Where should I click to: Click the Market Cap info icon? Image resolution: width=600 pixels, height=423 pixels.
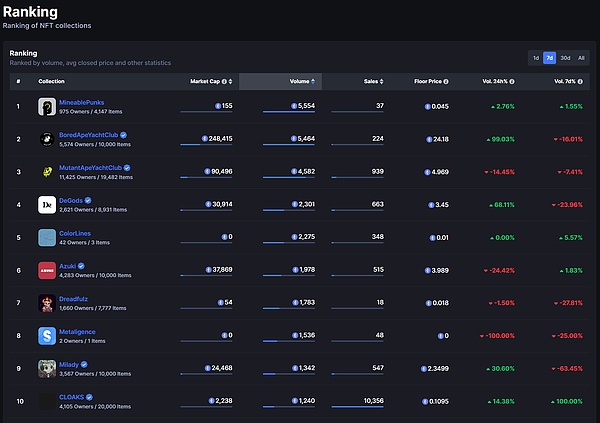pyautogui.click(x=223, y=80)
